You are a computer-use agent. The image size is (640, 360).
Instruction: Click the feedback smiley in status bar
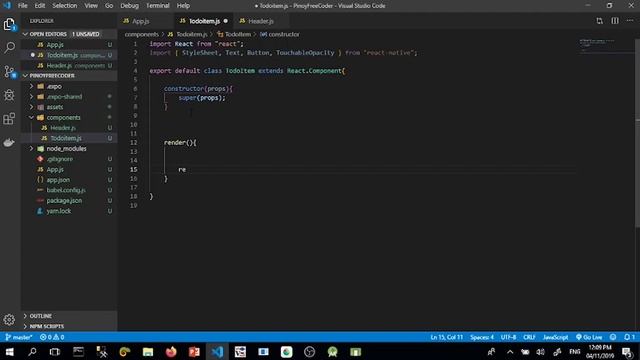click(613, 337)
